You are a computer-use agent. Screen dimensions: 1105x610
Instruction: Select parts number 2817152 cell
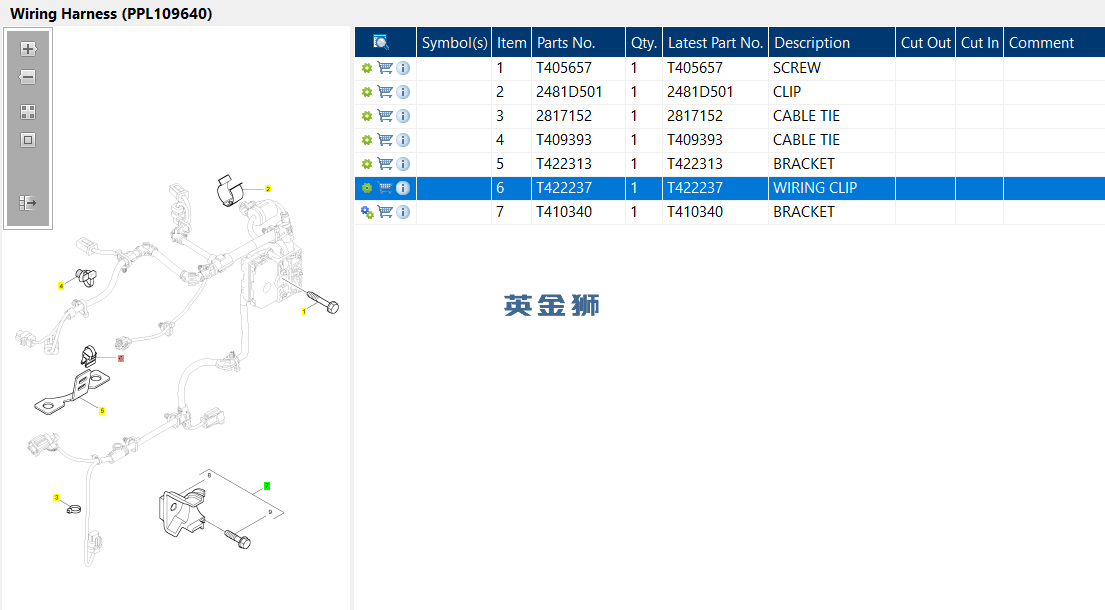coord(579,116)
